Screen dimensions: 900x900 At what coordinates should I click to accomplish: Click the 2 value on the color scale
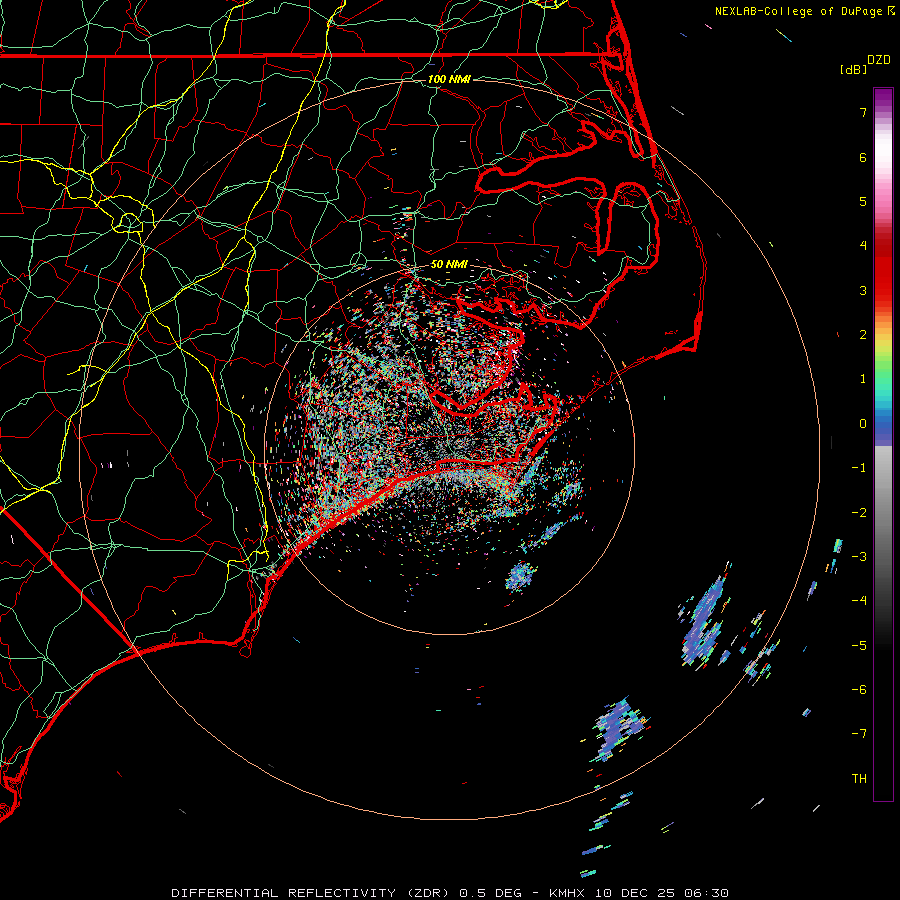pos(863,335)
